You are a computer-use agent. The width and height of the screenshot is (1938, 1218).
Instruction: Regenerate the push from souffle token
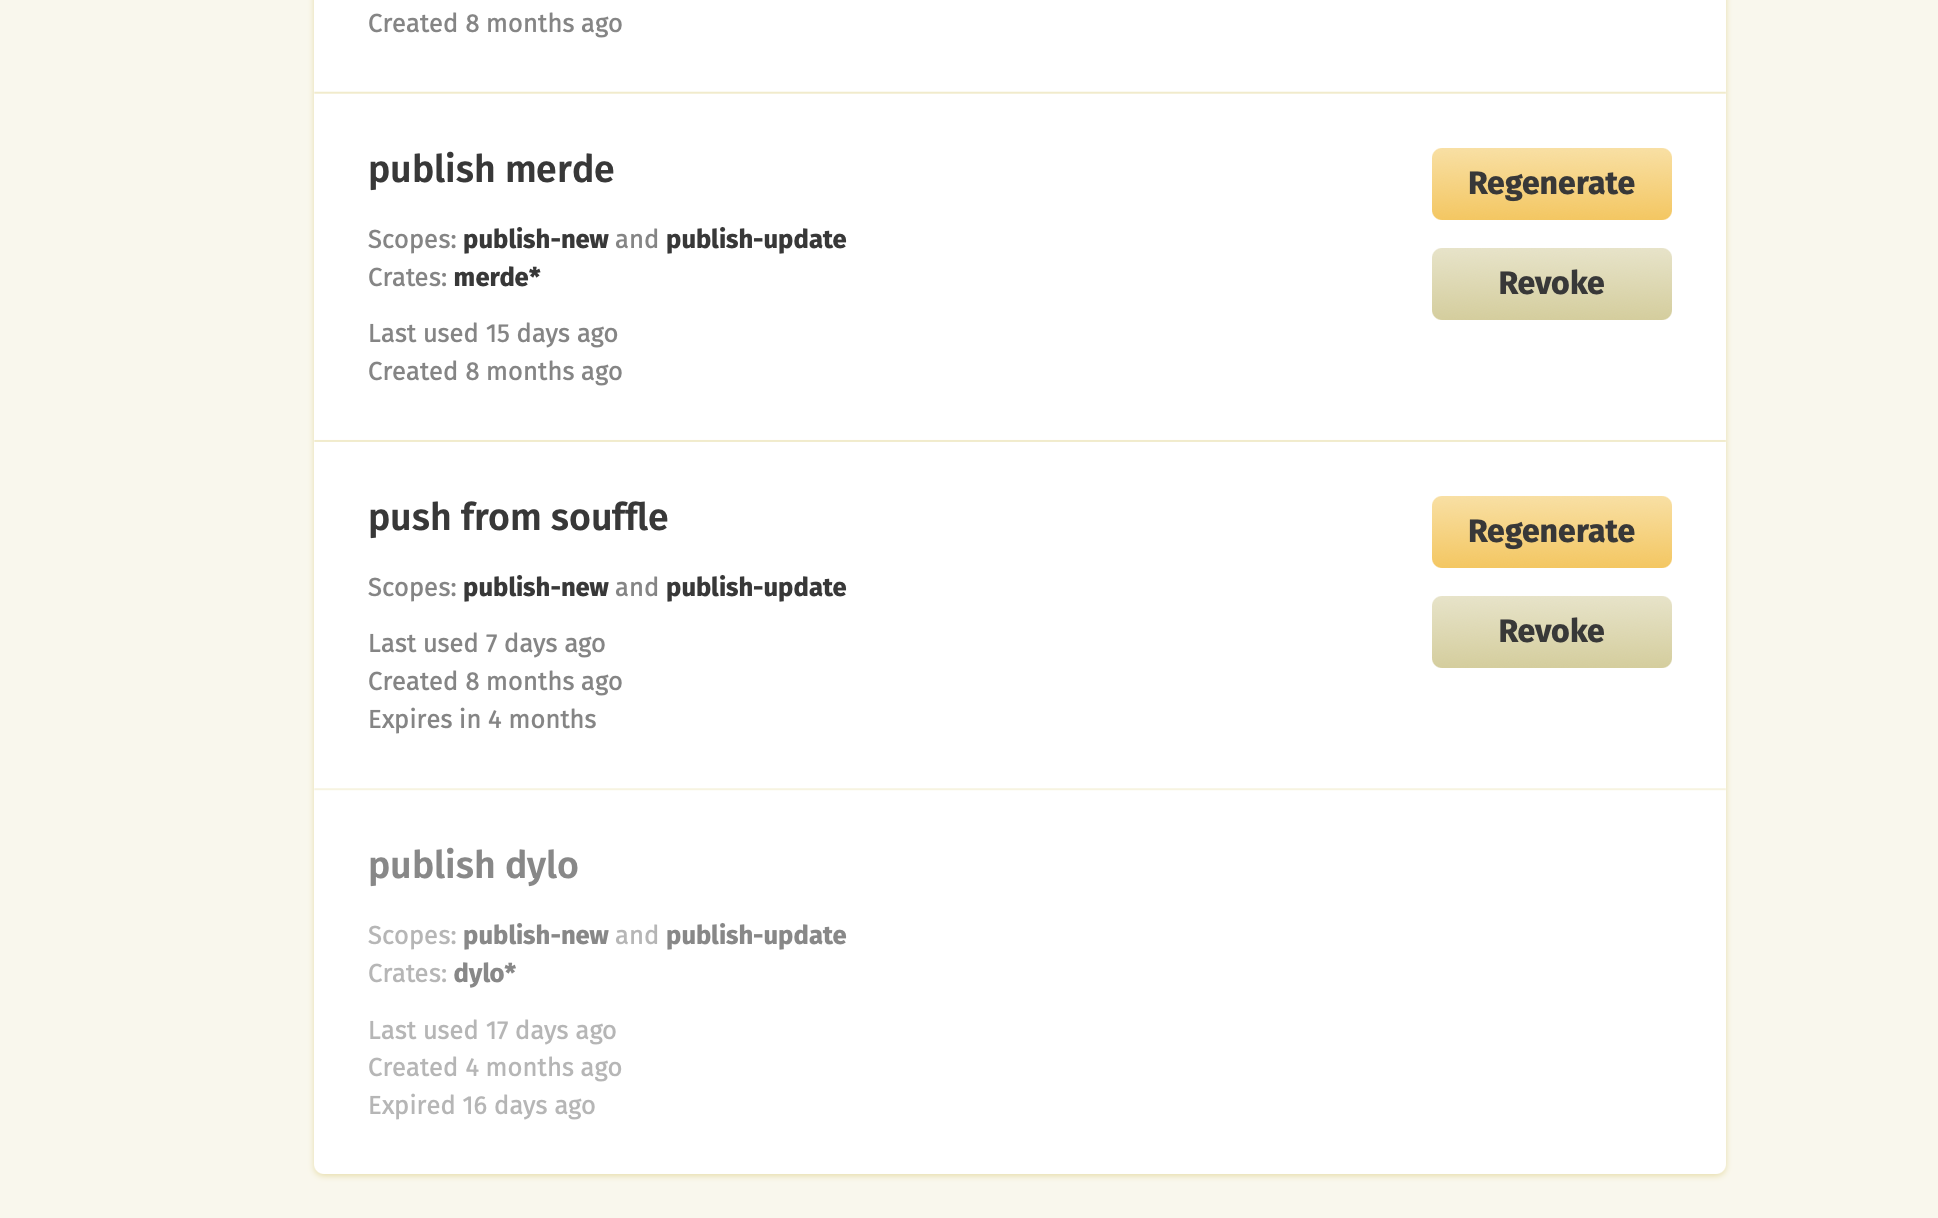click(x=1551, y=532)
